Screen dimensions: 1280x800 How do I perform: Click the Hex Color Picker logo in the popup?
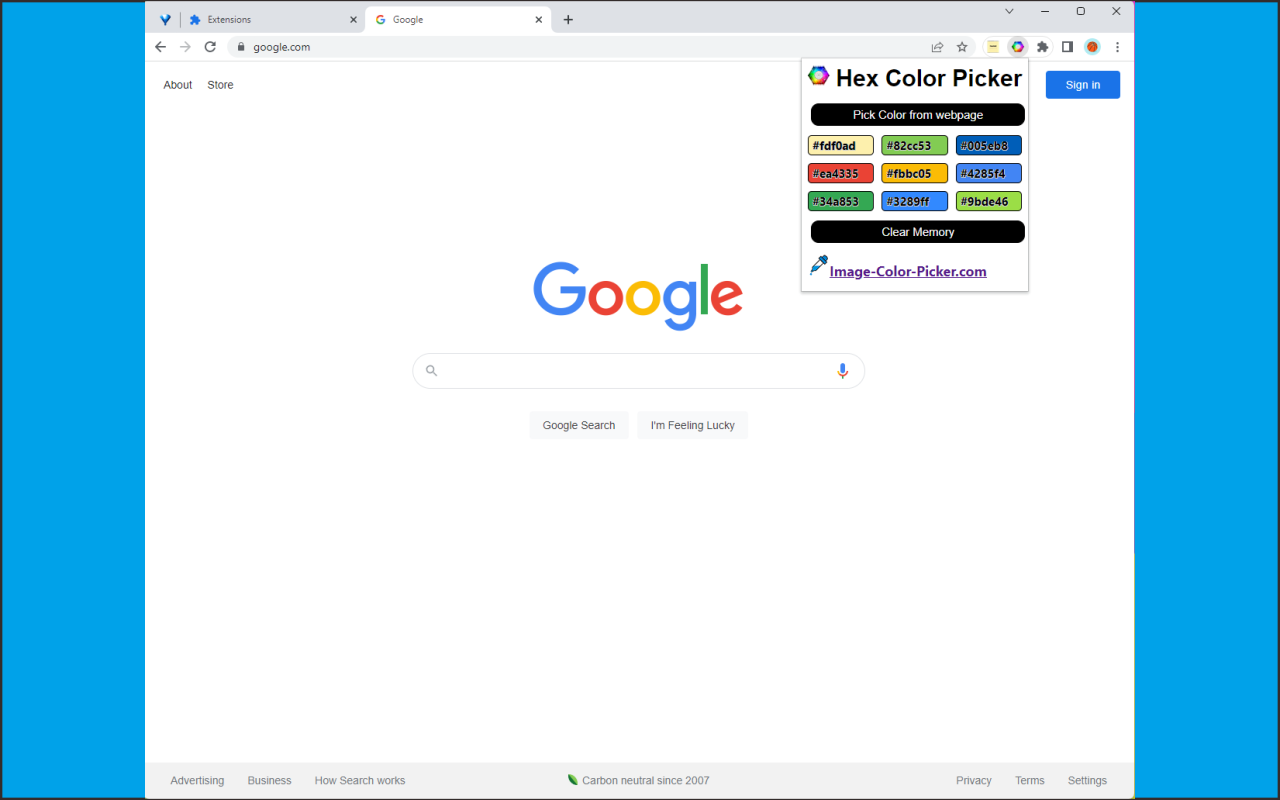(819, 75)
